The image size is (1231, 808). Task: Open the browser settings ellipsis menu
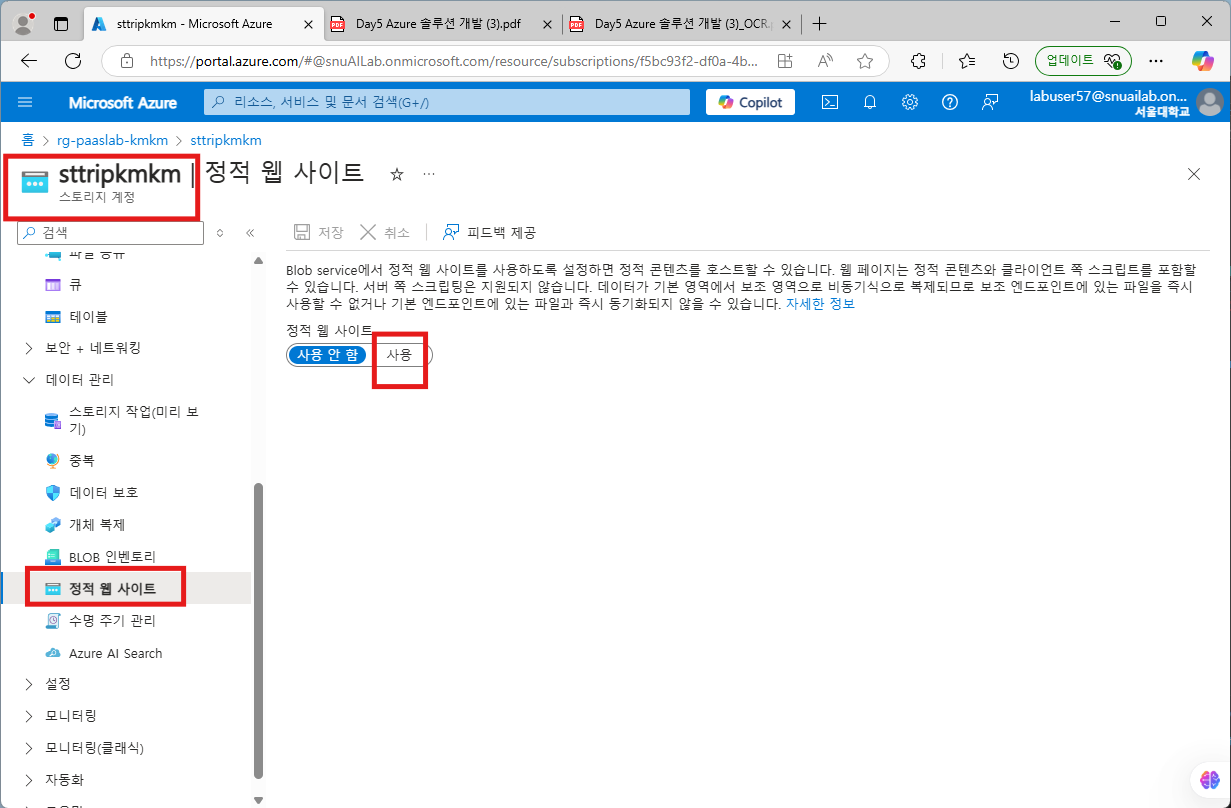point(1156,61)
